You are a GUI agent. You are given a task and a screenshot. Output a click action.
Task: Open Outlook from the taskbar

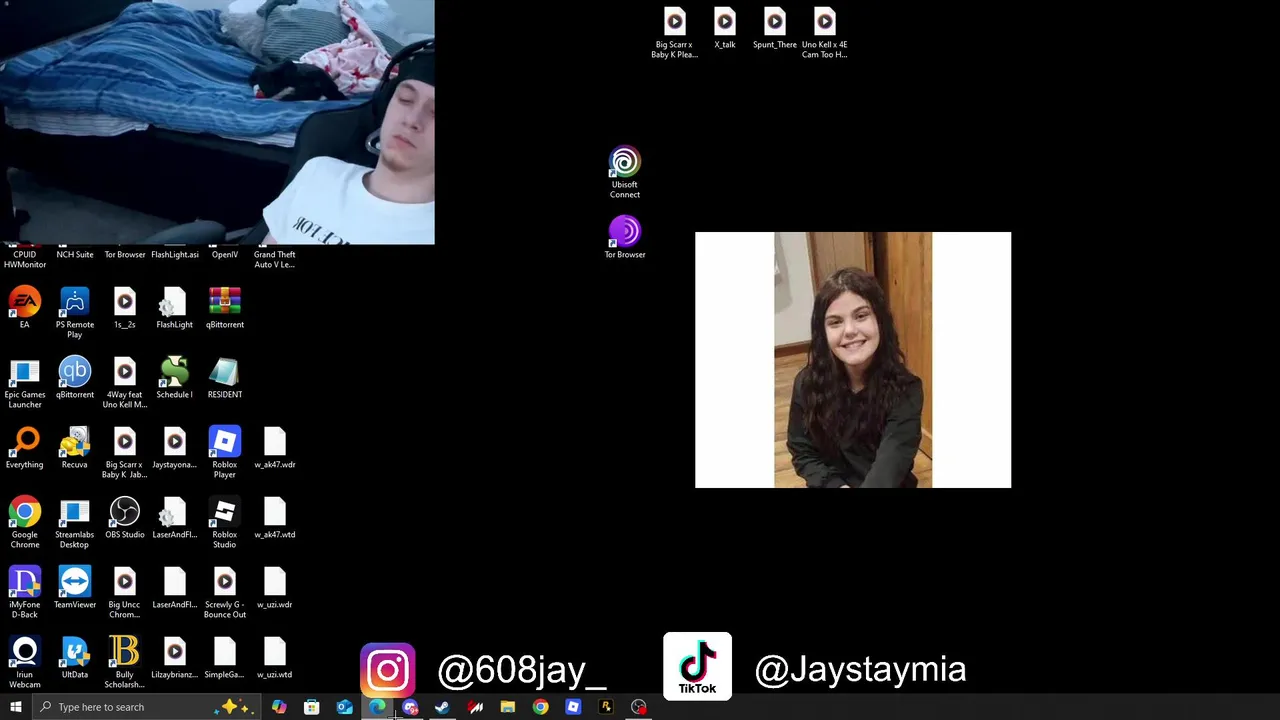tap(345, 707)
